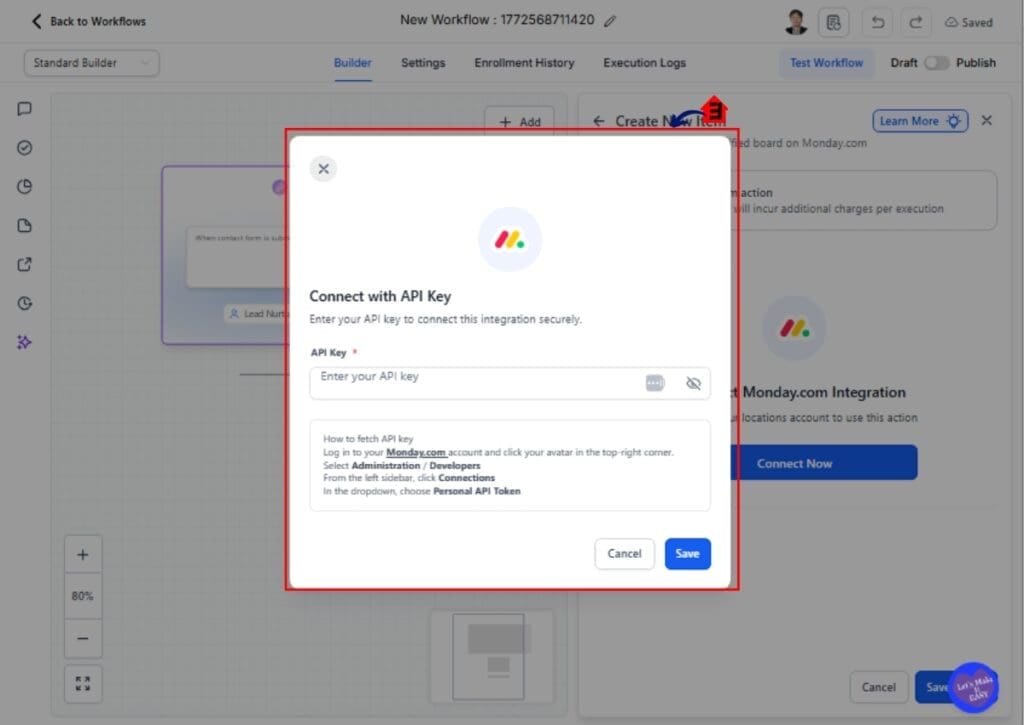Viewport: 1024px width, 725px height.
Task: Switch to the Execution Logs tab
Action: click(644, 62)
